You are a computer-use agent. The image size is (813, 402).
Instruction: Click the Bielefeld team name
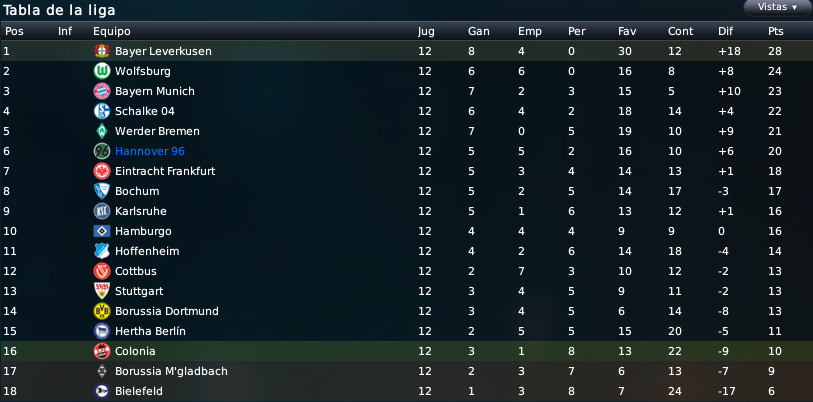point(139,391)
